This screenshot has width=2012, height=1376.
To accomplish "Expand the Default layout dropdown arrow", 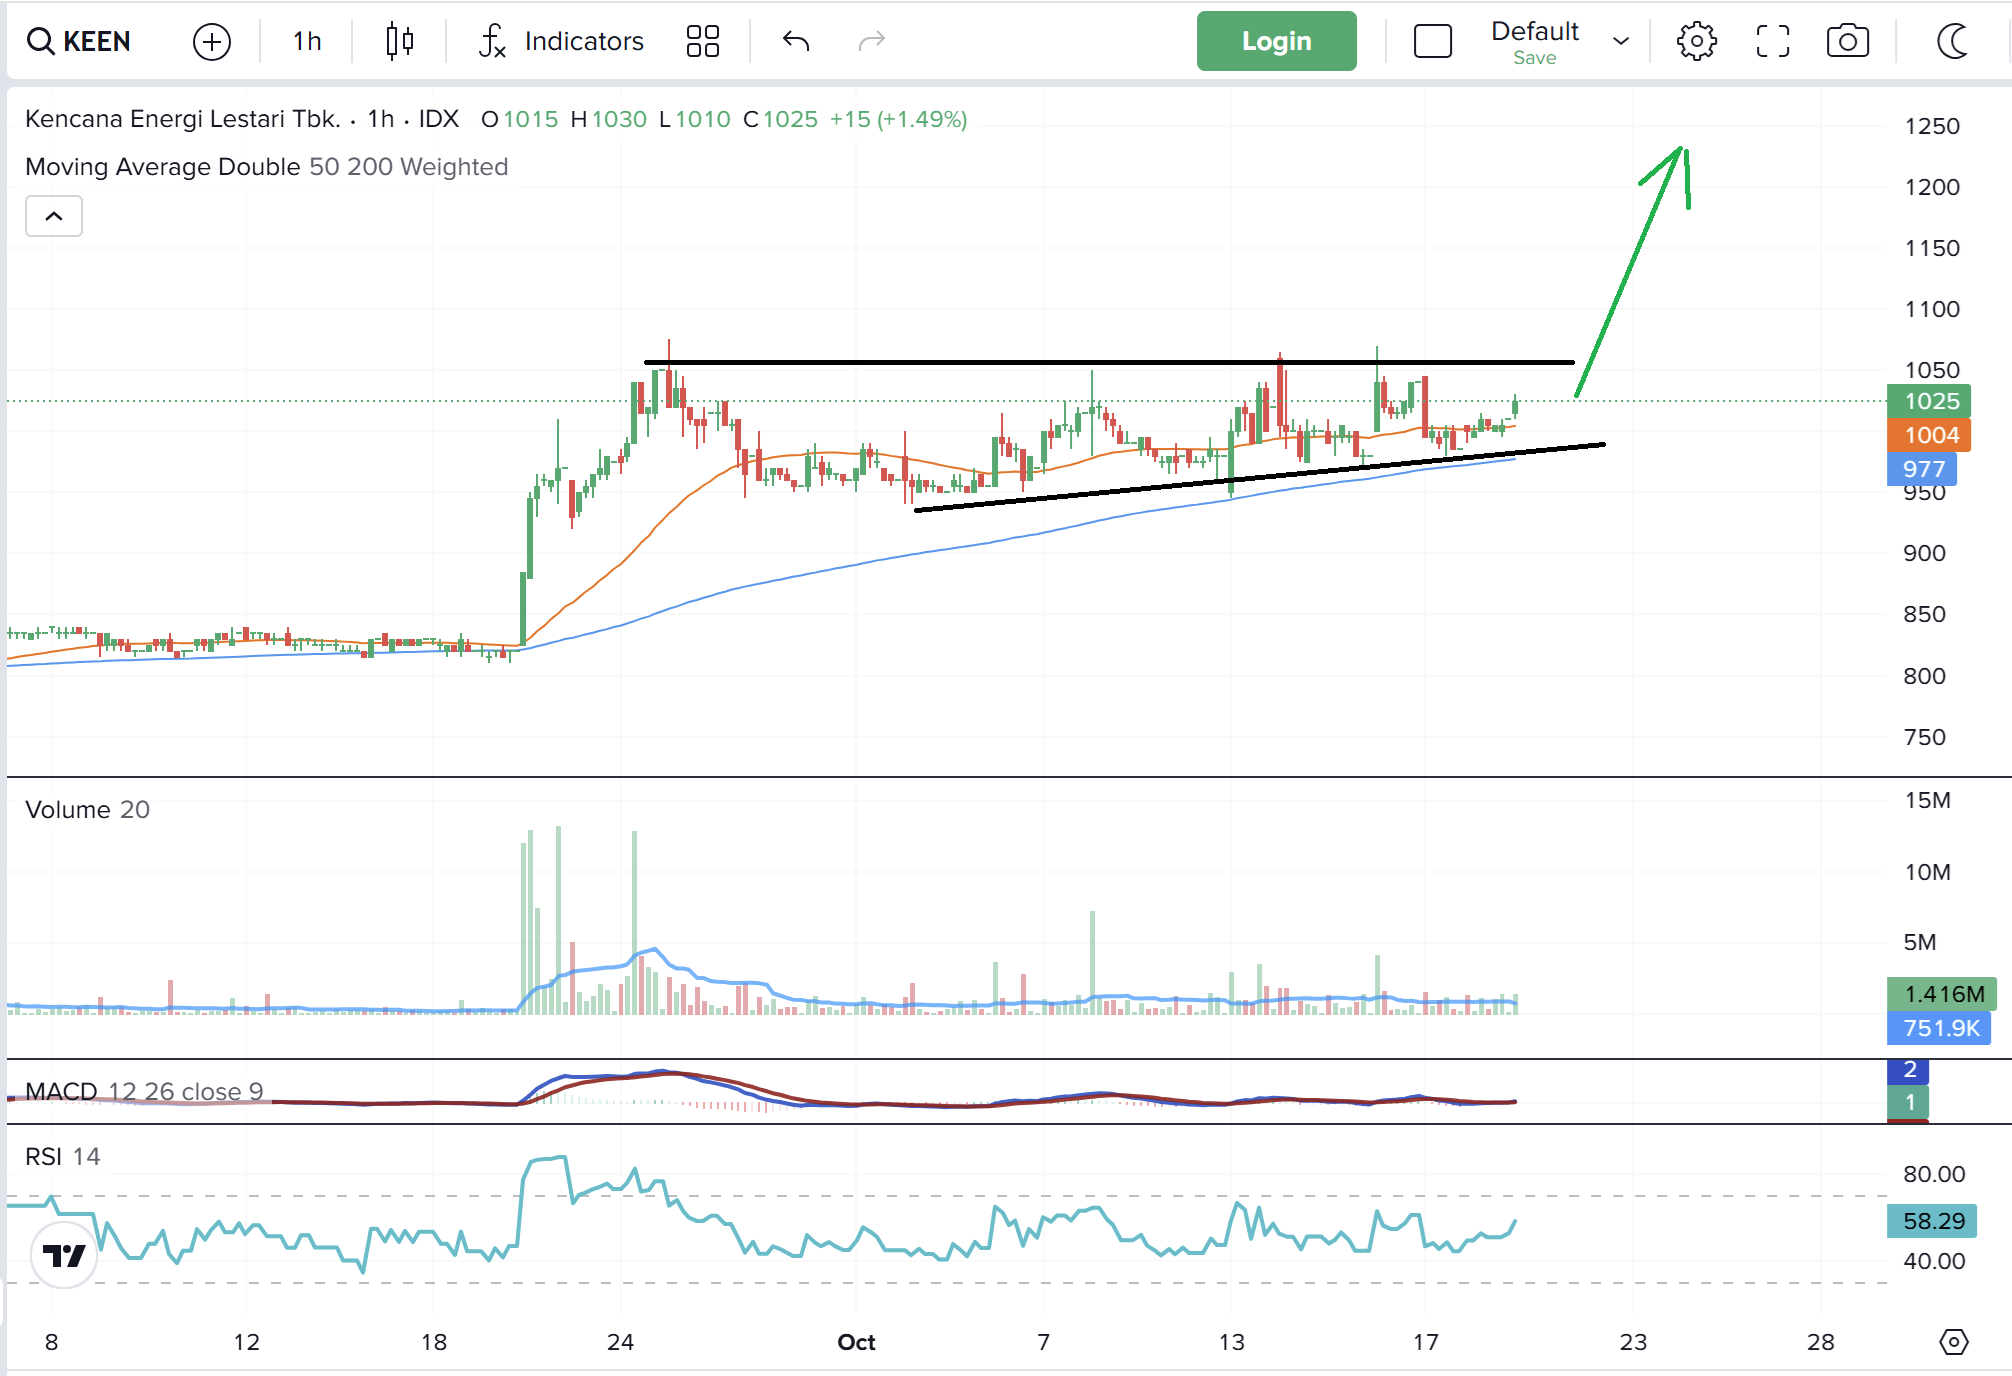I will [1621, 41].
